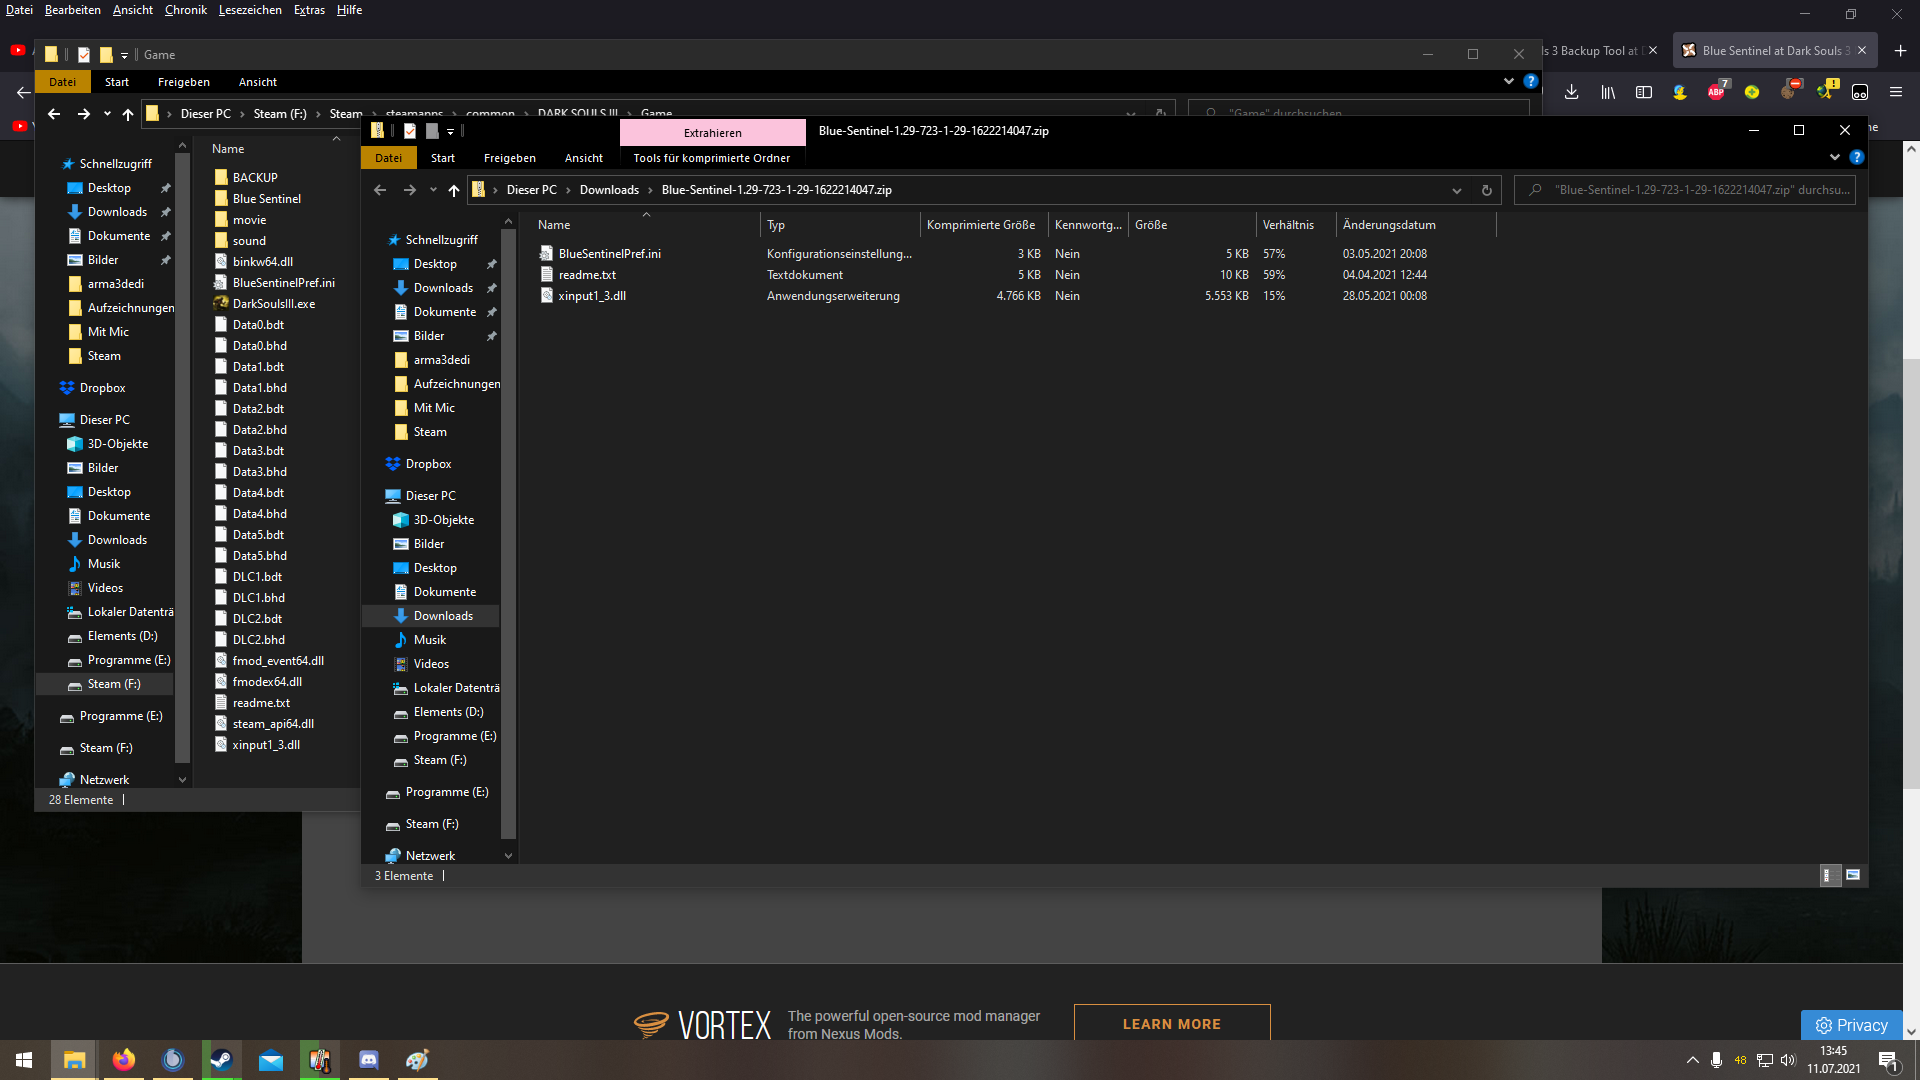Open the help question mark in zip window
Screen dimensions: 1920x1080
pyautogui.click(x=1857, y=158)
